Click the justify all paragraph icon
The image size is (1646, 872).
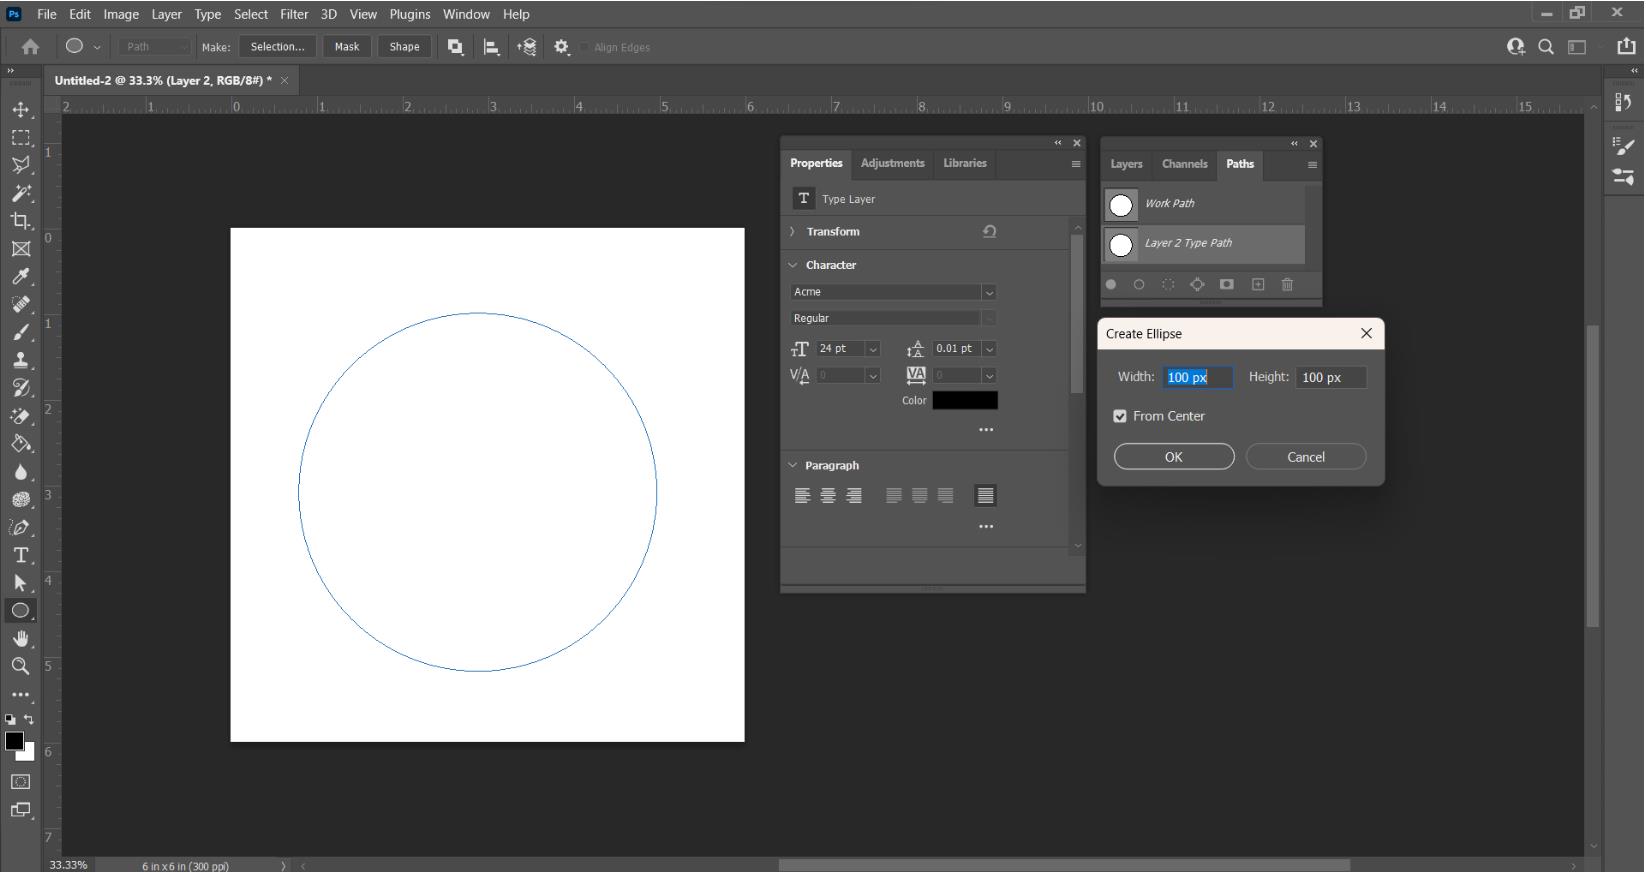[x=985, y=496]
